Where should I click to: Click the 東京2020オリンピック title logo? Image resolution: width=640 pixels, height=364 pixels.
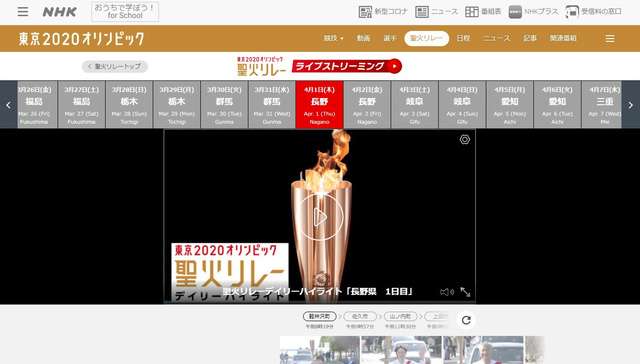[x=81, y=39]
